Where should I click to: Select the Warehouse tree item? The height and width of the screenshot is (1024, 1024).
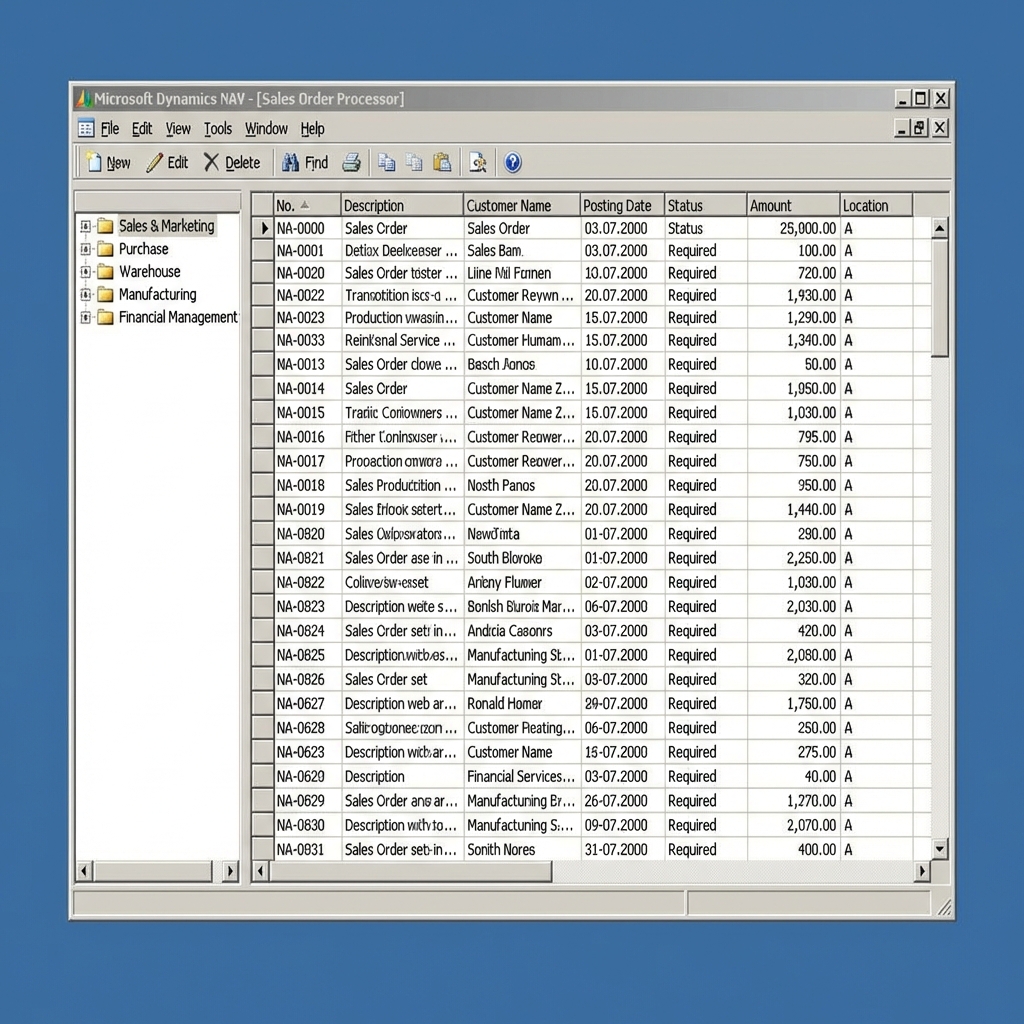pos(148,271)
